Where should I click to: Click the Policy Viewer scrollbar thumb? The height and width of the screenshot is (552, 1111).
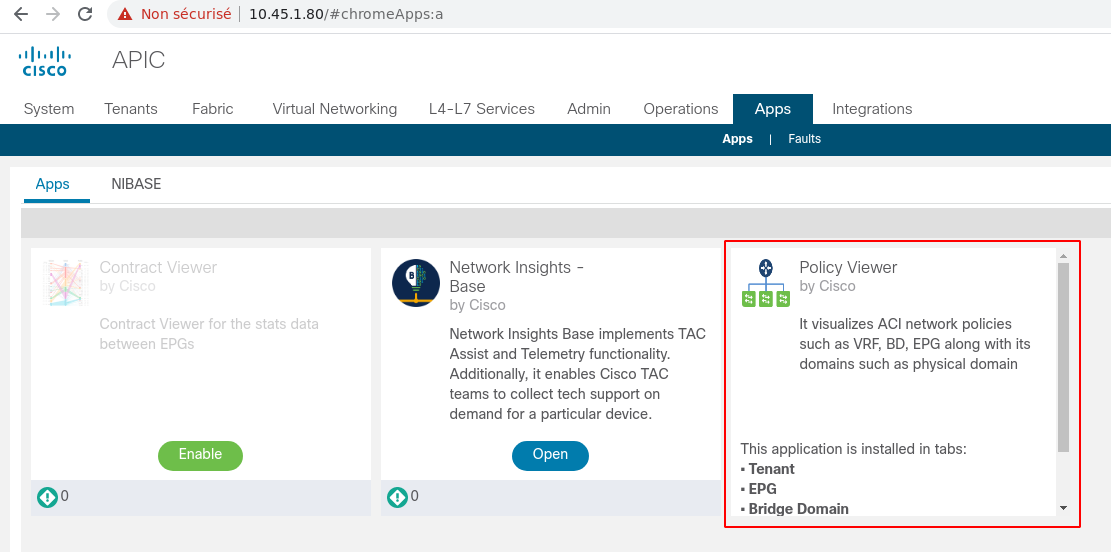(1064, 358)
